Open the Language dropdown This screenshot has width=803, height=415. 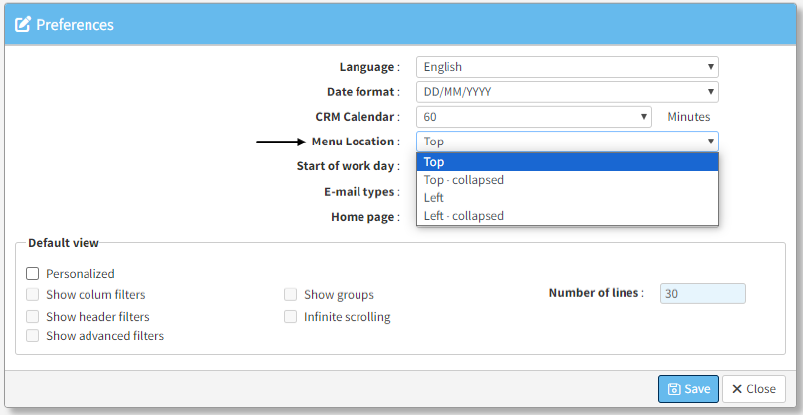tap(566, 67)
